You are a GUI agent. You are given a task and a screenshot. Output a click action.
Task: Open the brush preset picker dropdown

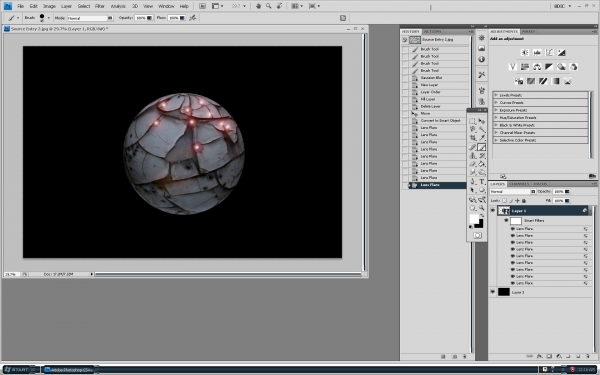[49, 18]
